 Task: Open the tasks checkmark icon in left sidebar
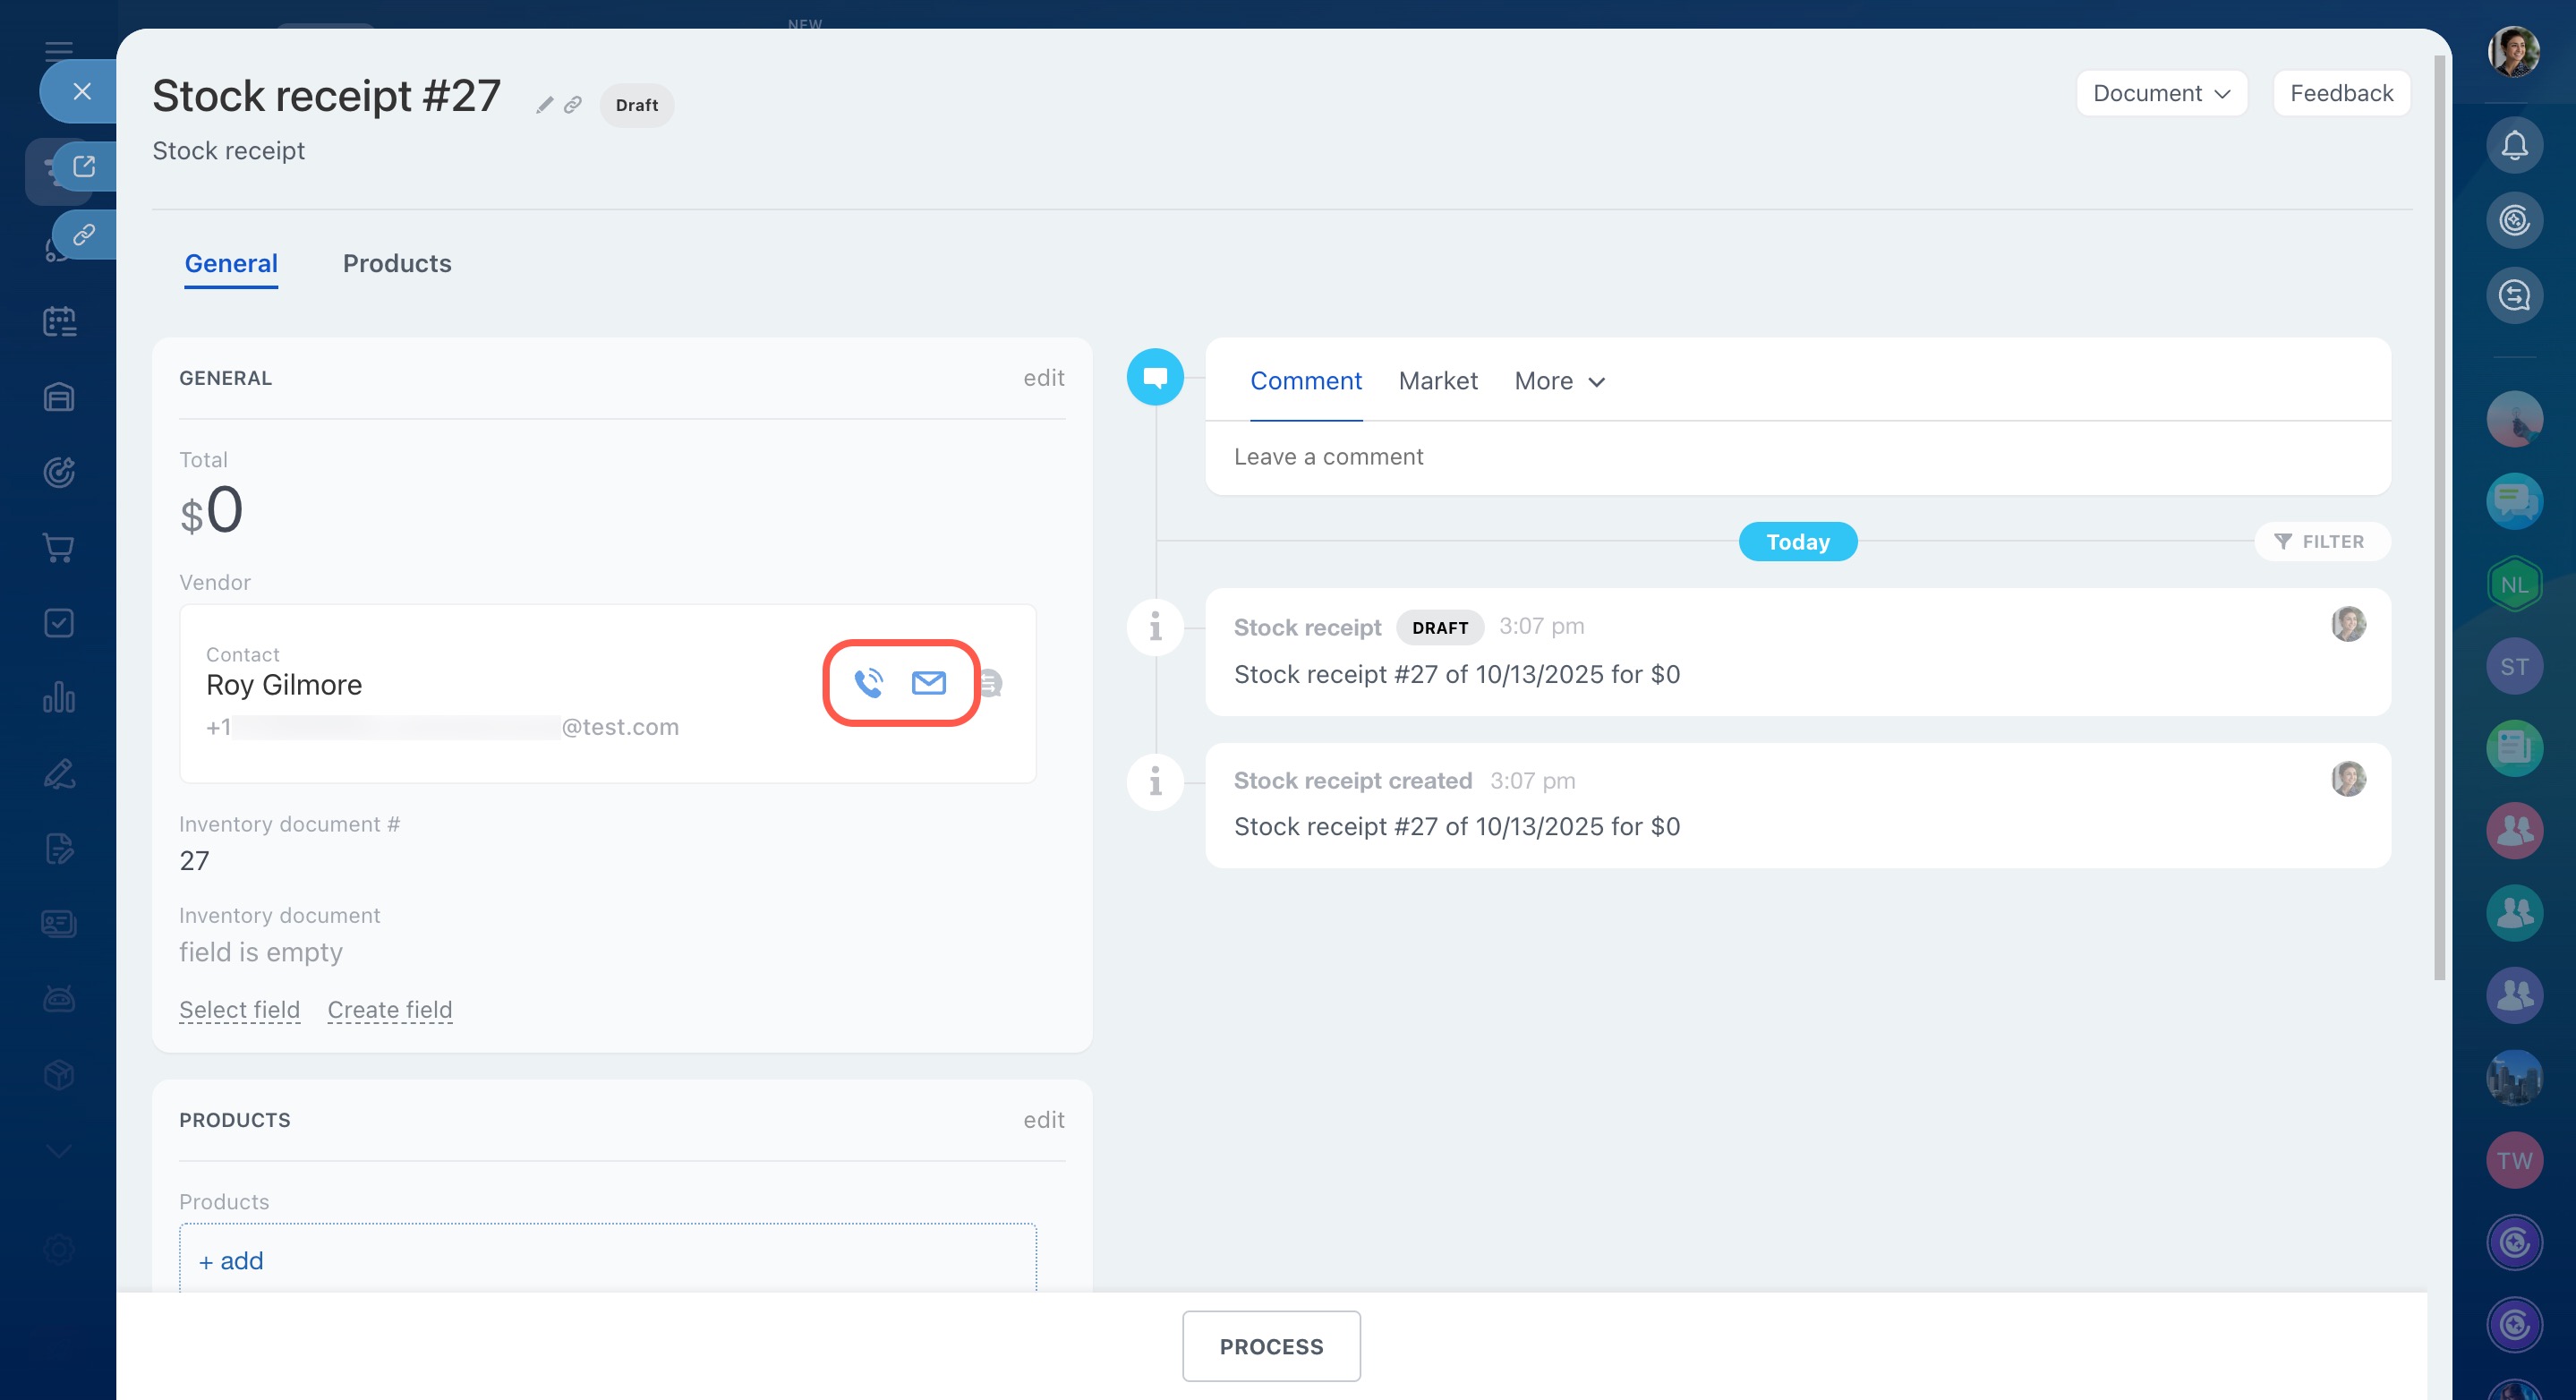[59, 623]
